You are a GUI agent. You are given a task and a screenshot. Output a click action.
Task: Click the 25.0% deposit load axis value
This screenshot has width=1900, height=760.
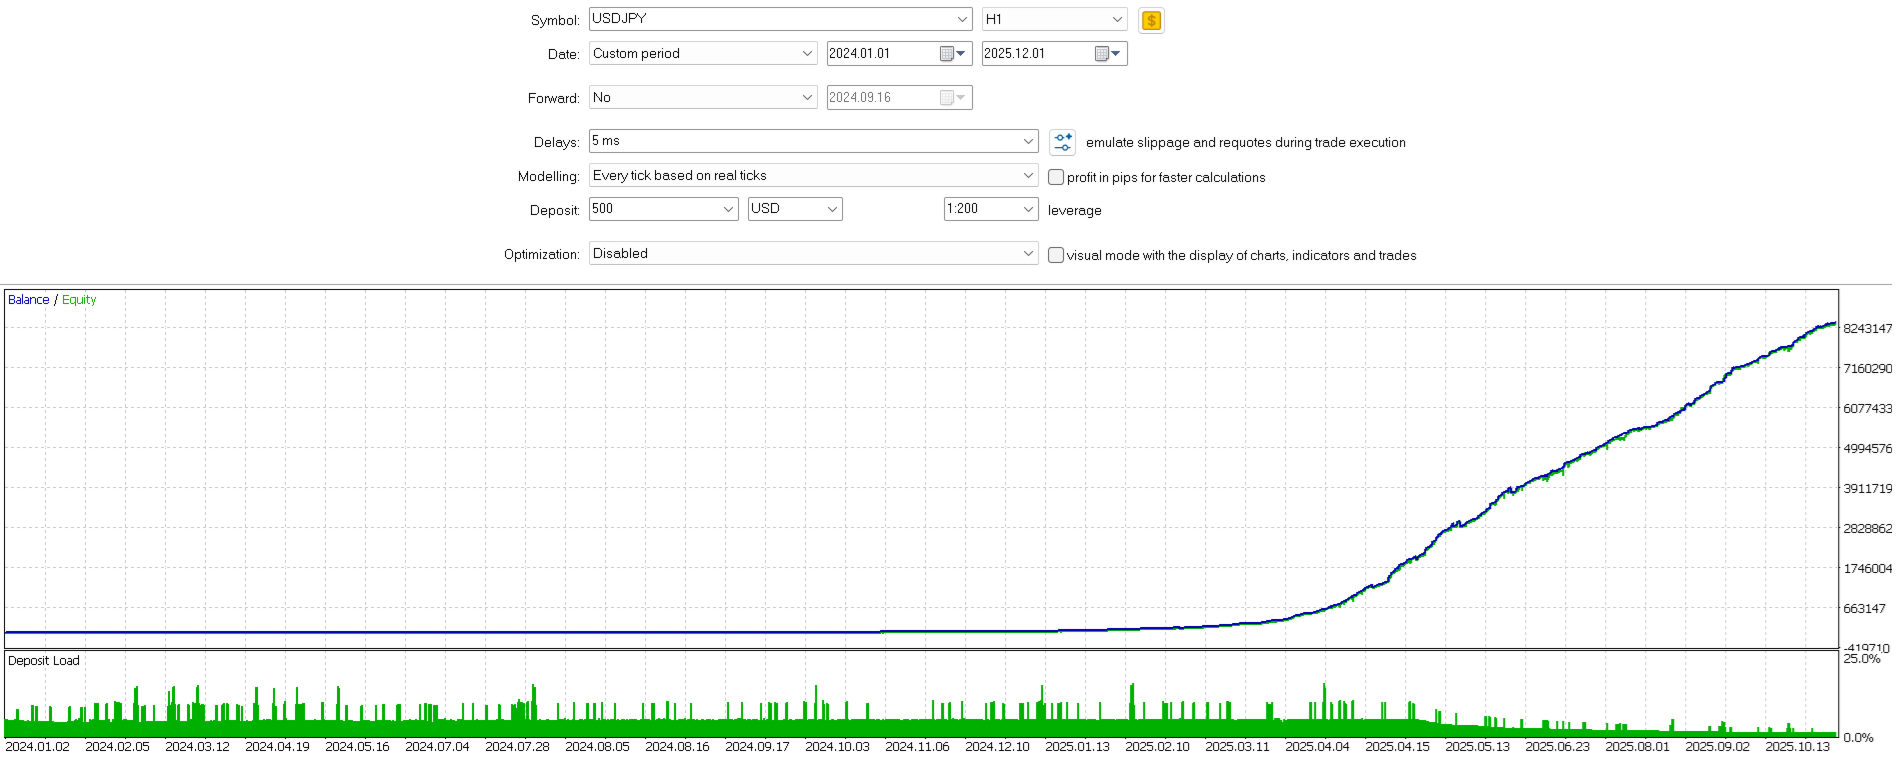click(x=1862, y=659)
